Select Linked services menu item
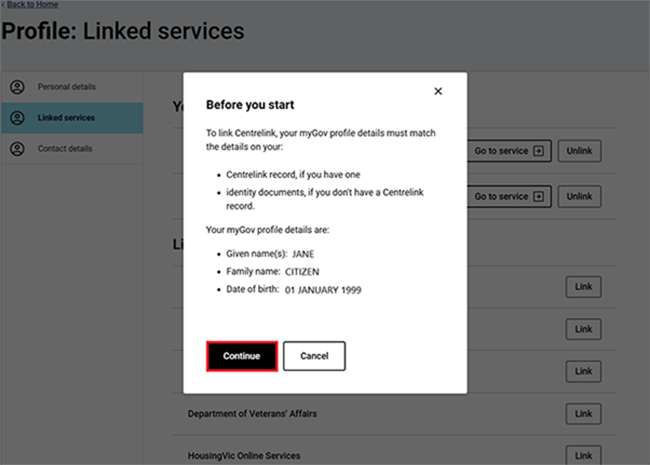Viewport: 650px width, 465px height. click(x=66, y=118)
